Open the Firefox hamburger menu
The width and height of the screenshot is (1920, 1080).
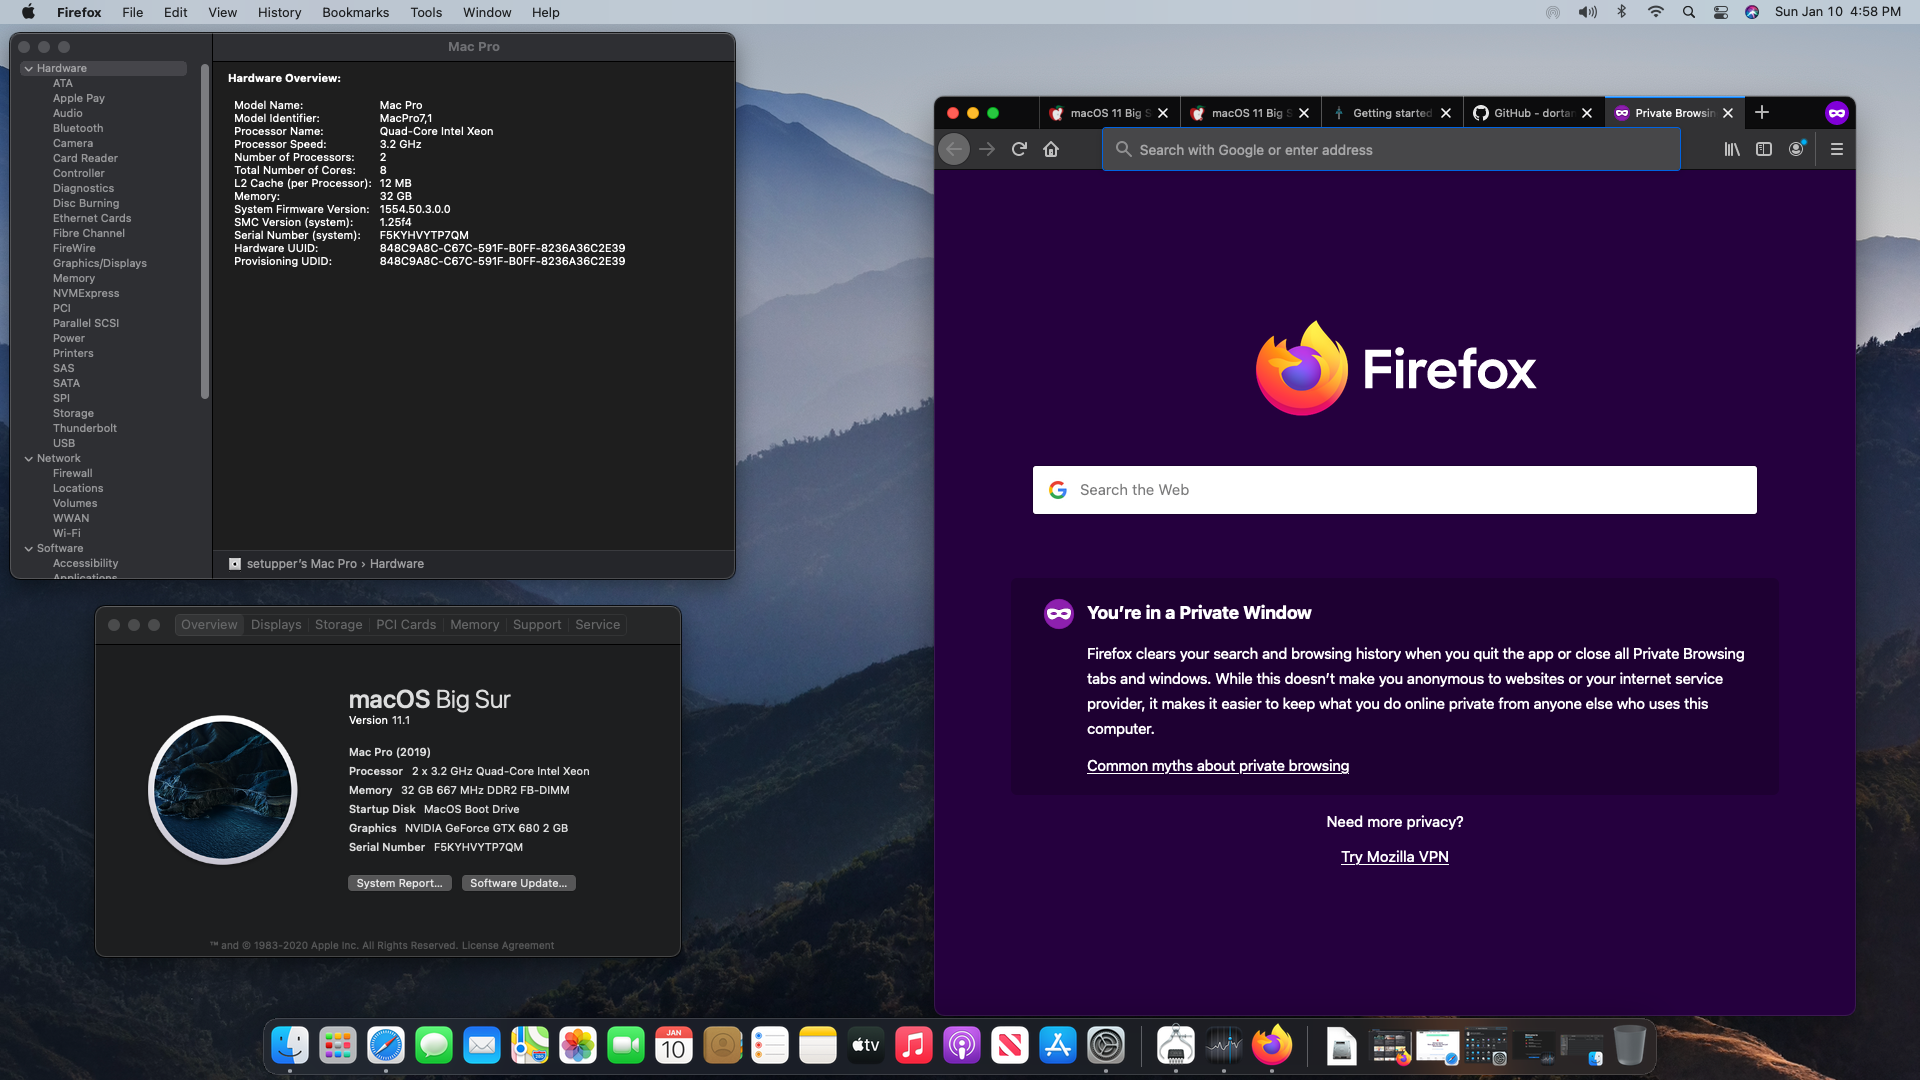(1837, 149)
